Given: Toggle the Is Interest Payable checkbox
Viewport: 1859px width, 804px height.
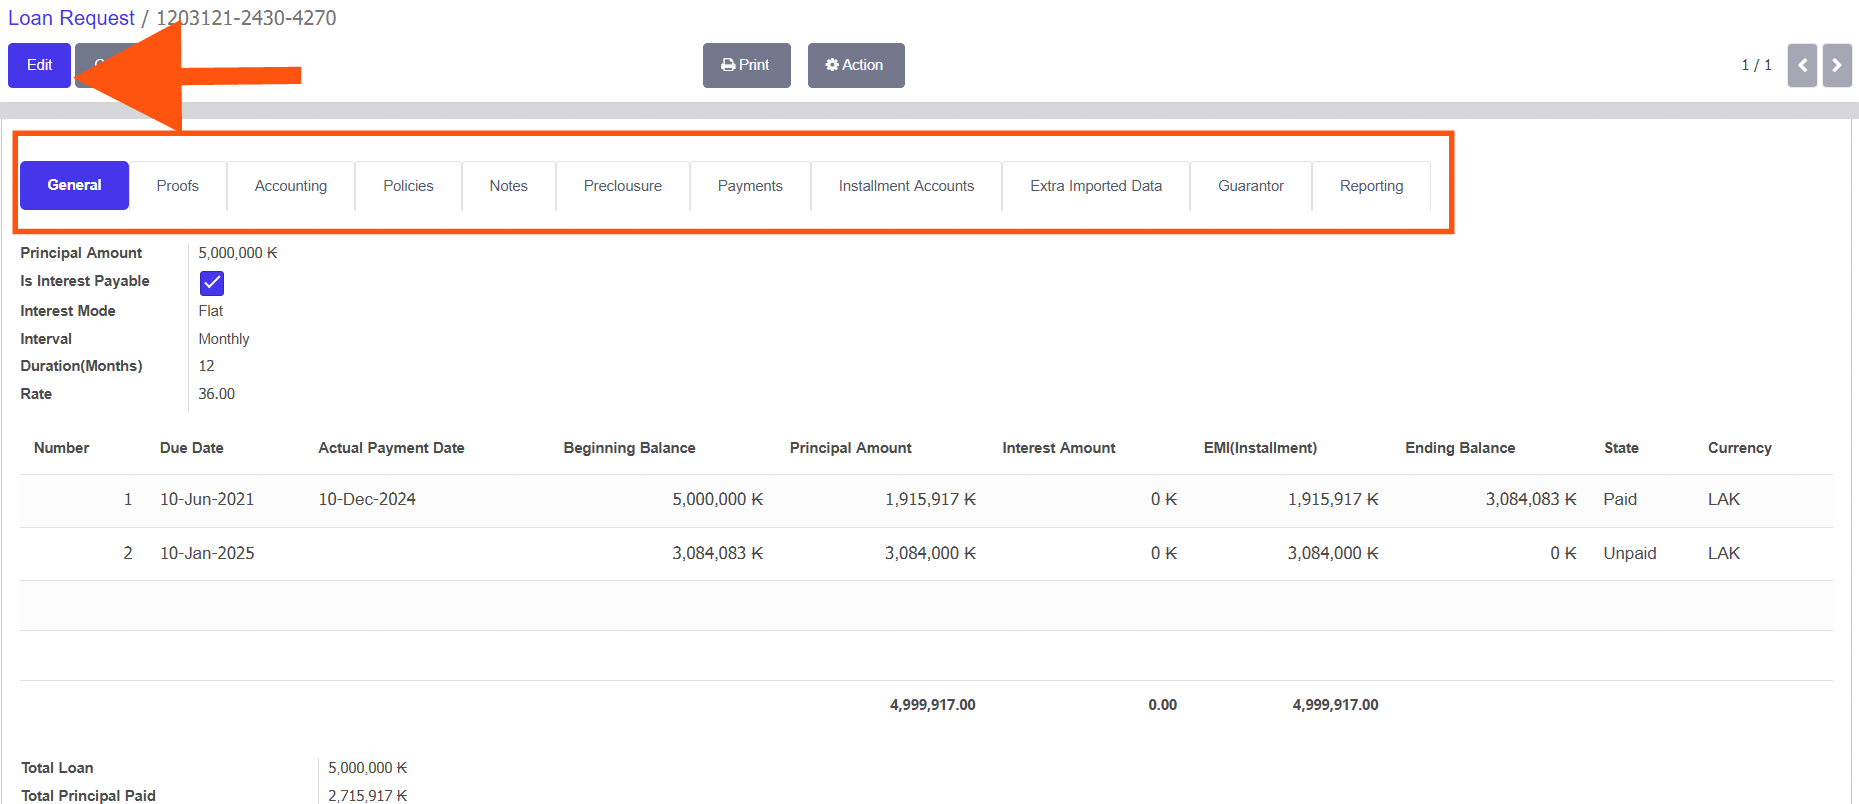Looking at the screenshot, I should click(x=212, y=283).
